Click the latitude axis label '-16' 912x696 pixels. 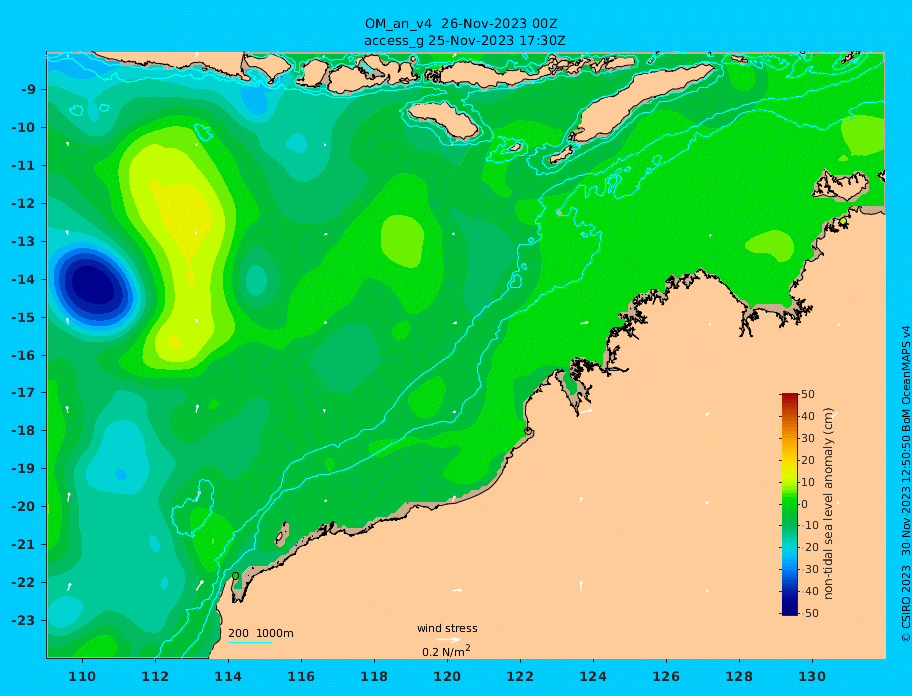[x=24, y=355]
